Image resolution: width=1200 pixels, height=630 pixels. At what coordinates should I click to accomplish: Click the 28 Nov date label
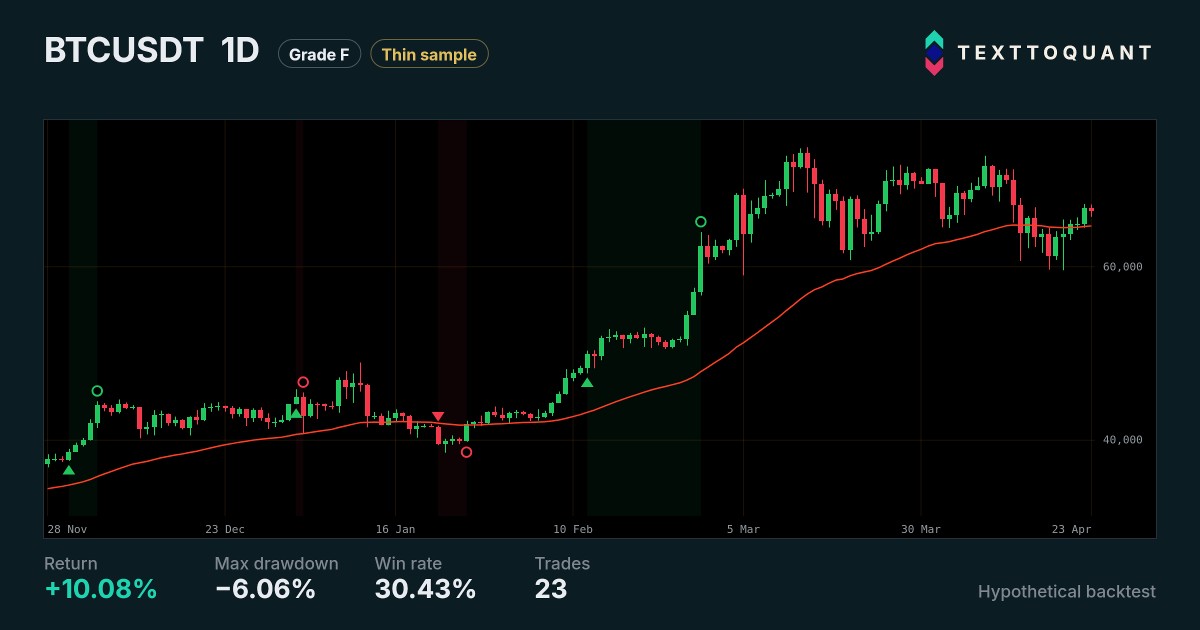[x=68, y=528]
